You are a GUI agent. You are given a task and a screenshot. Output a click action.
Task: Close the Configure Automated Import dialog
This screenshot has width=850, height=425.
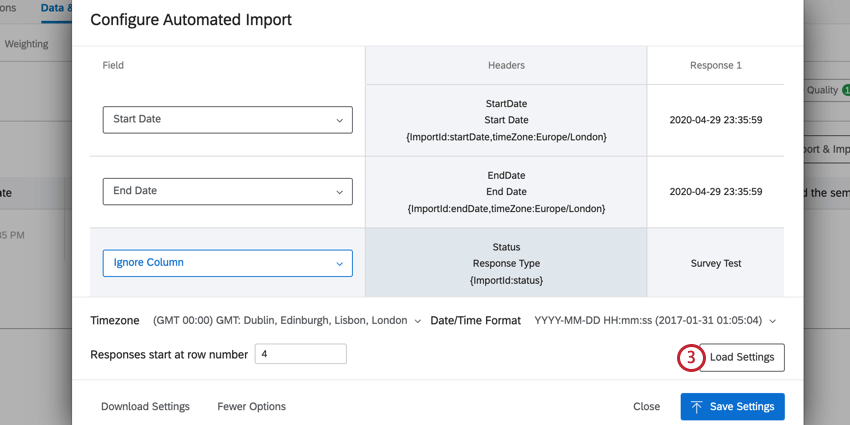[646, 407]
